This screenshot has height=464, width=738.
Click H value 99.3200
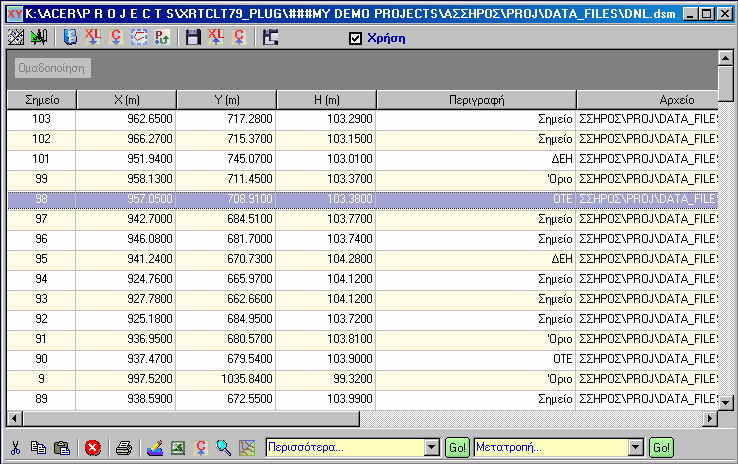(x=353, y=379)
